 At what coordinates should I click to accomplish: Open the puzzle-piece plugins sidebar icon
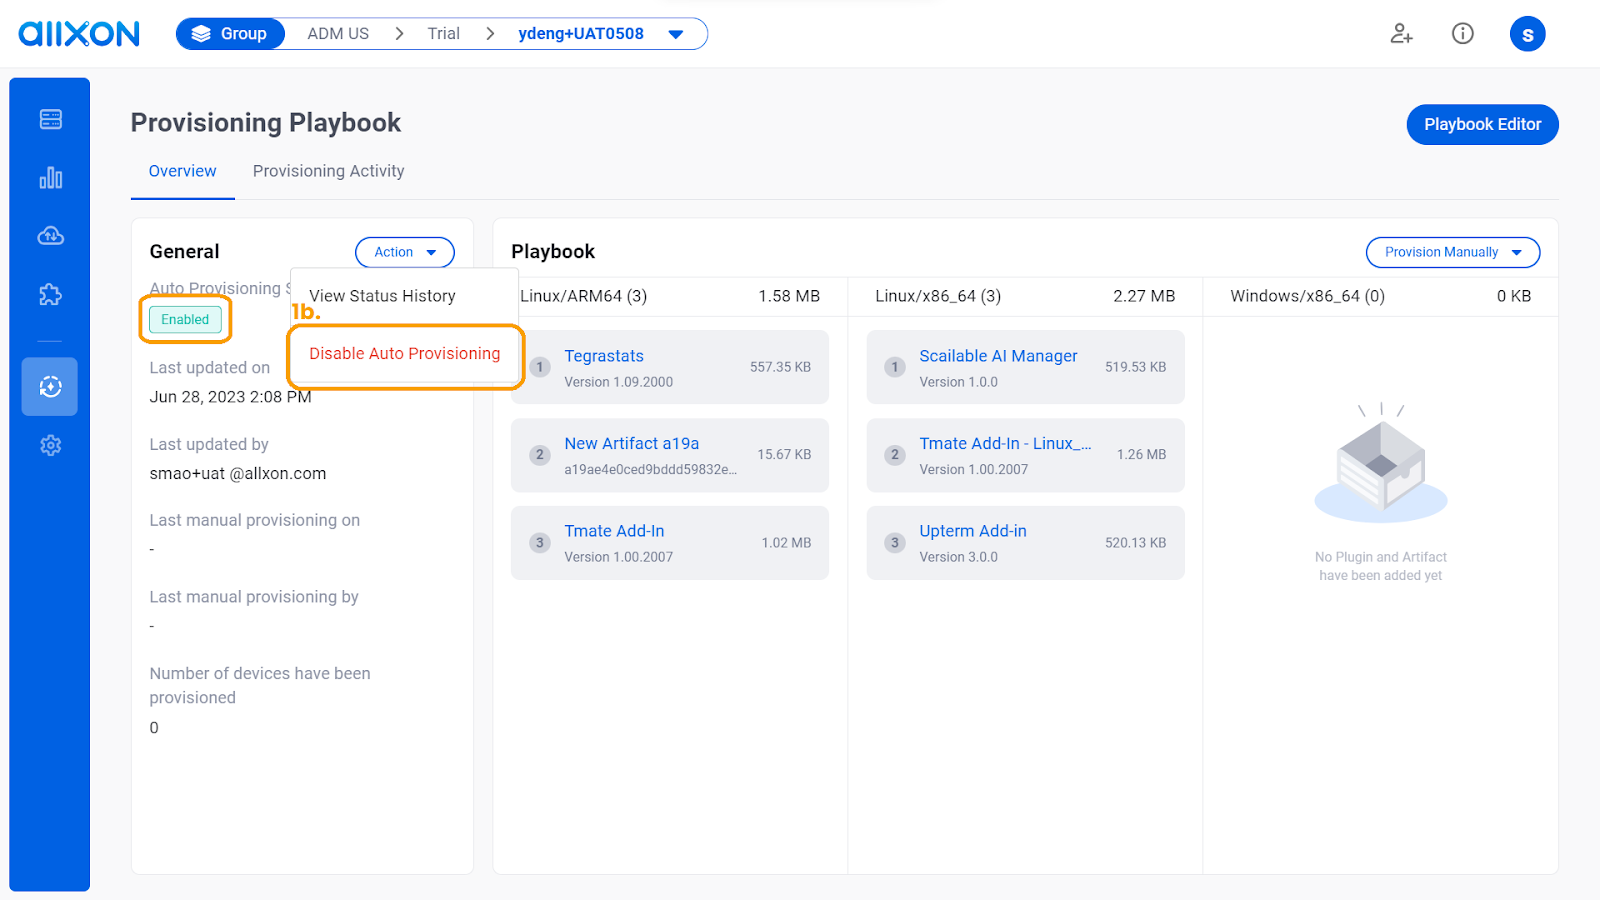[50, 295]
